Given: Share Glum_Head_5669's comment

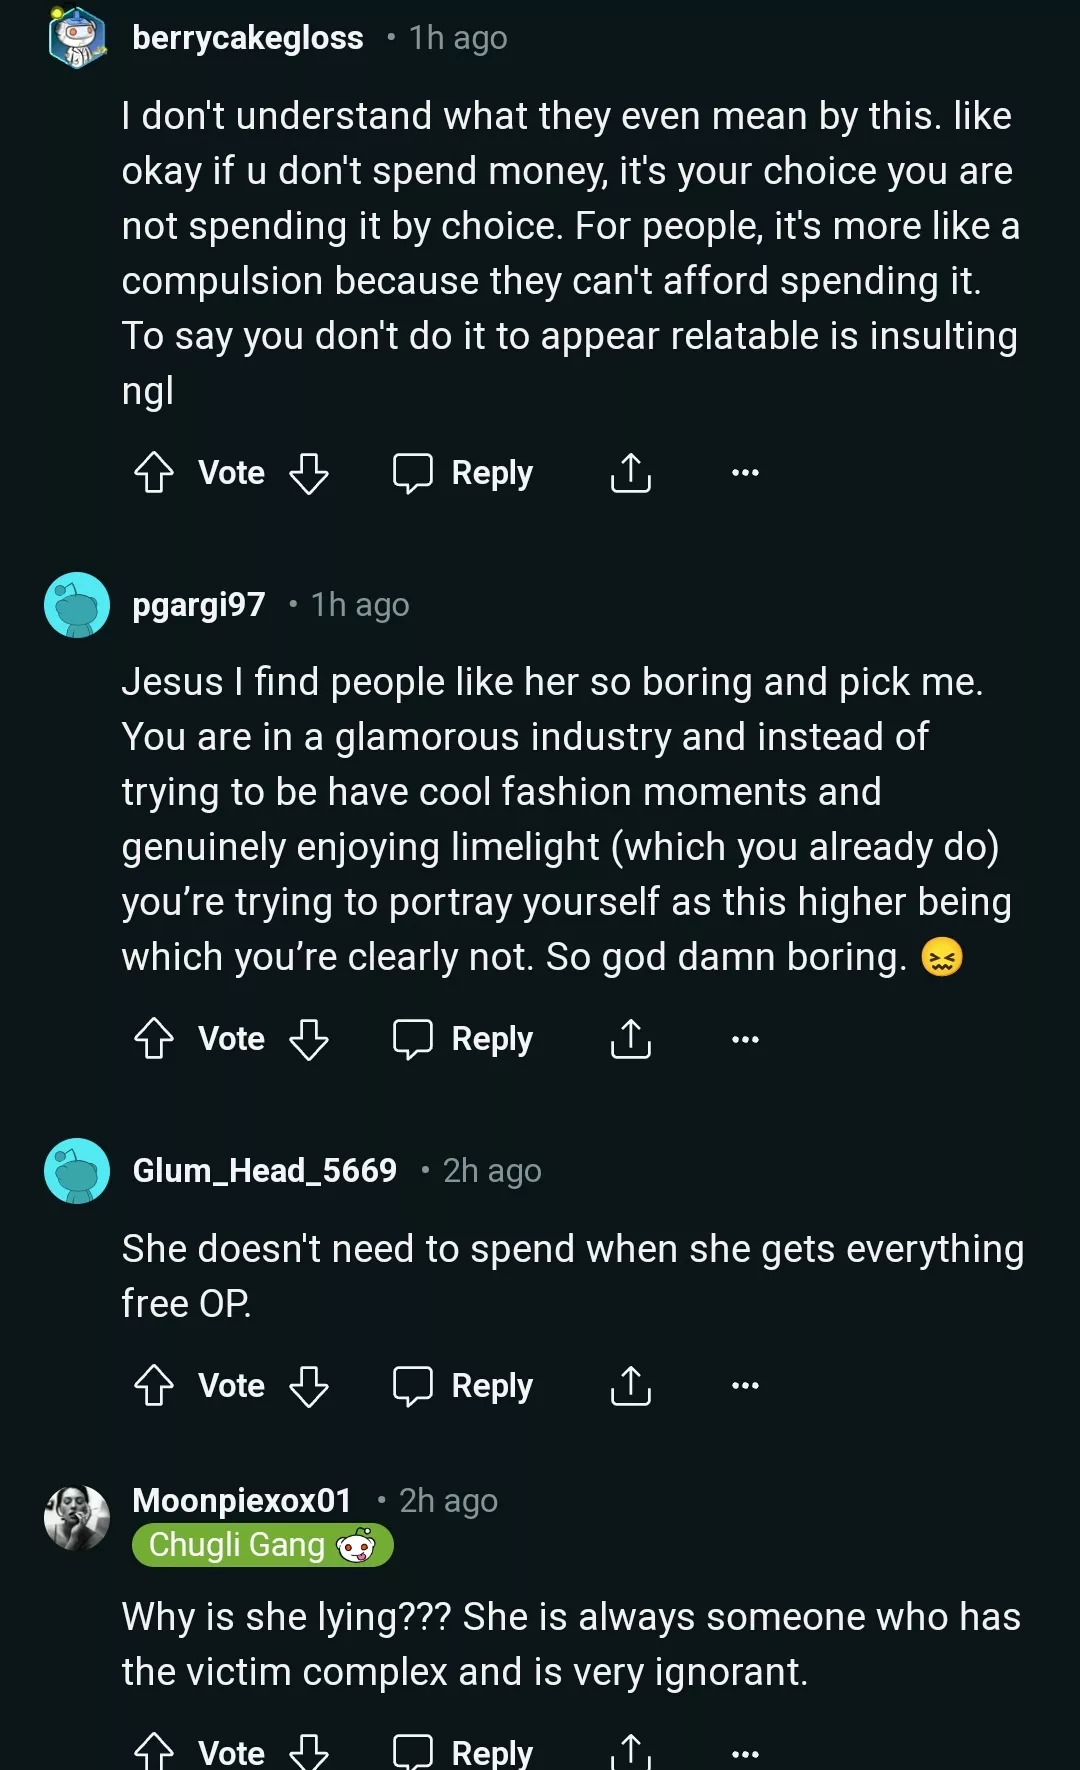Looking at the screenshot, I should [x=630, y=1386].
